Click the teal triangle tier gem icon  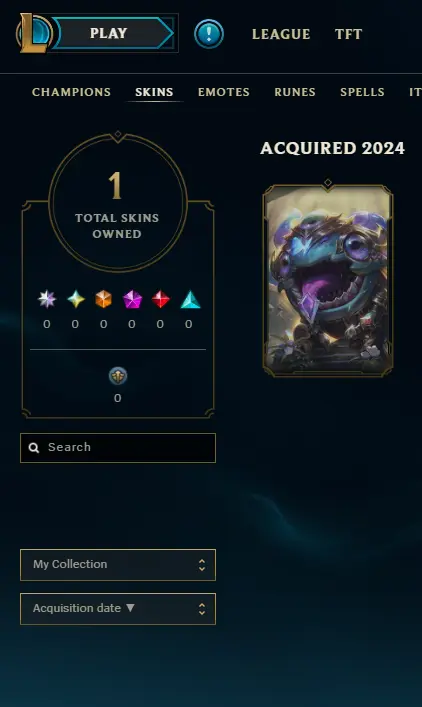coord(190,299)
